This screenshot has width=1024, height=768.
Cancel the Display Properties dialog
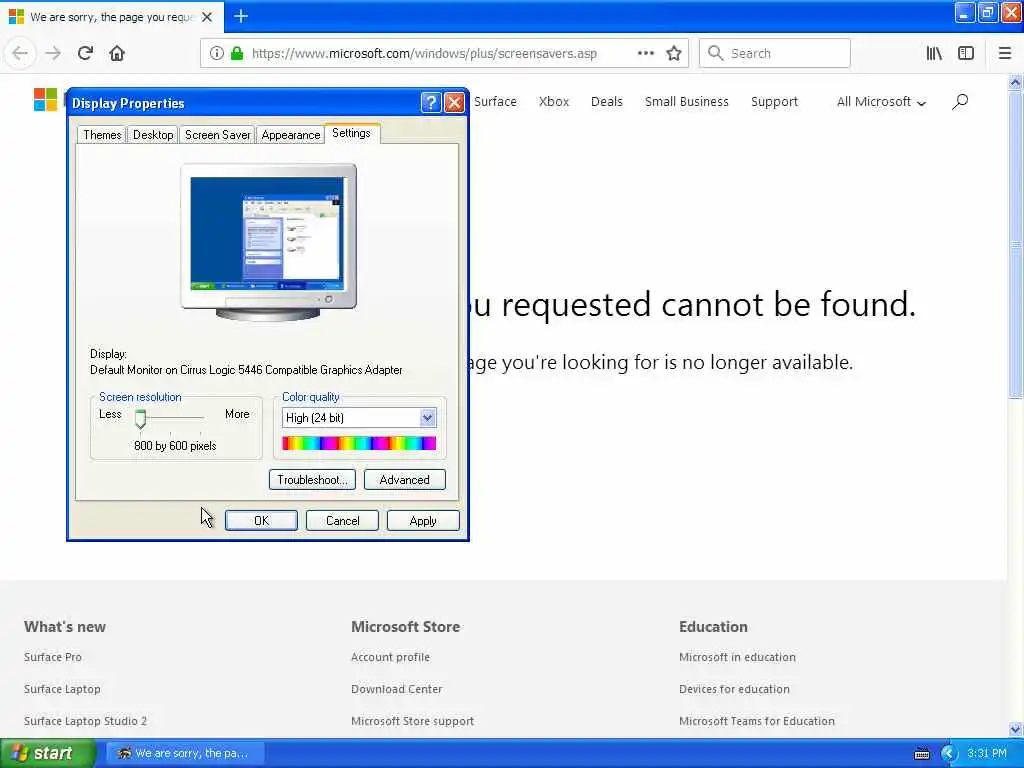[x=342, y=520]
